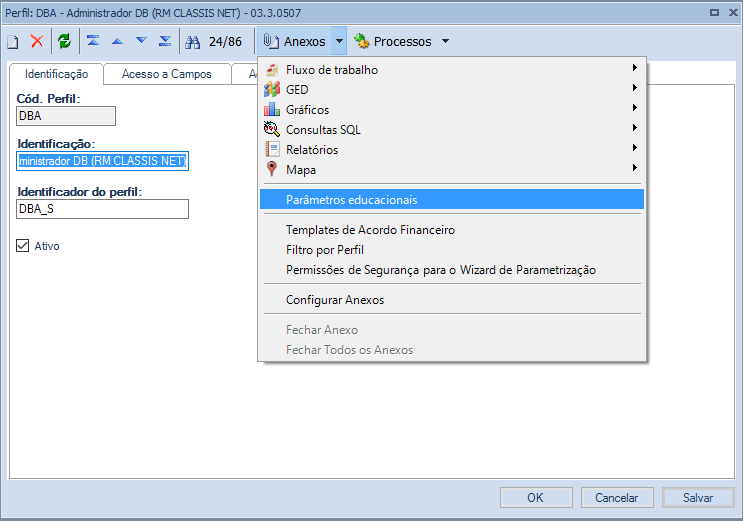Refresh the record with green arrows icon
743x521 pixels.
(64, 41)
